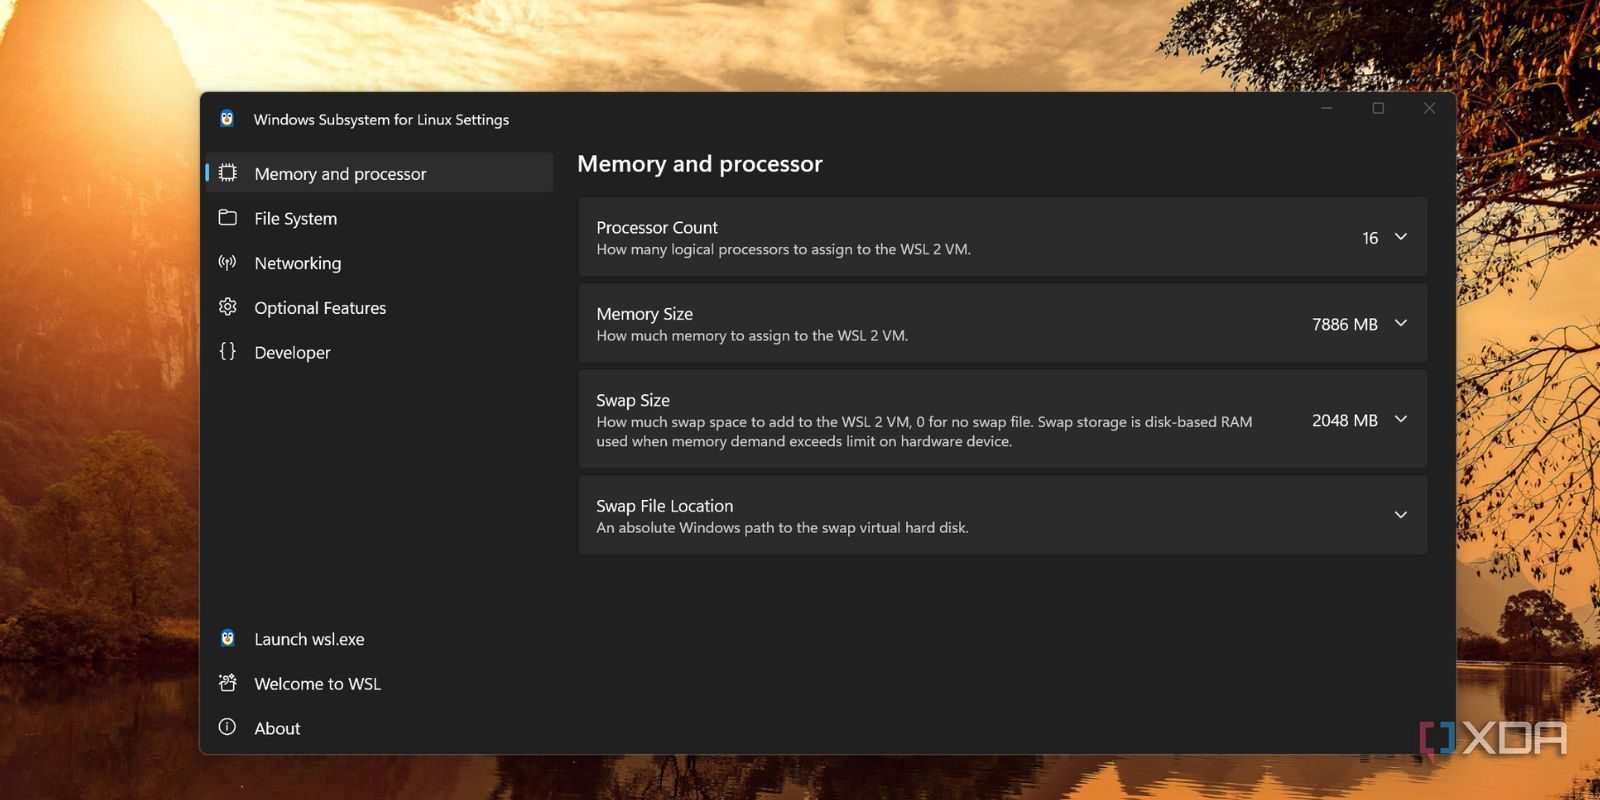Click the Developer curly braces icon
Screen dimensions: 1600x800
[228, 351]
